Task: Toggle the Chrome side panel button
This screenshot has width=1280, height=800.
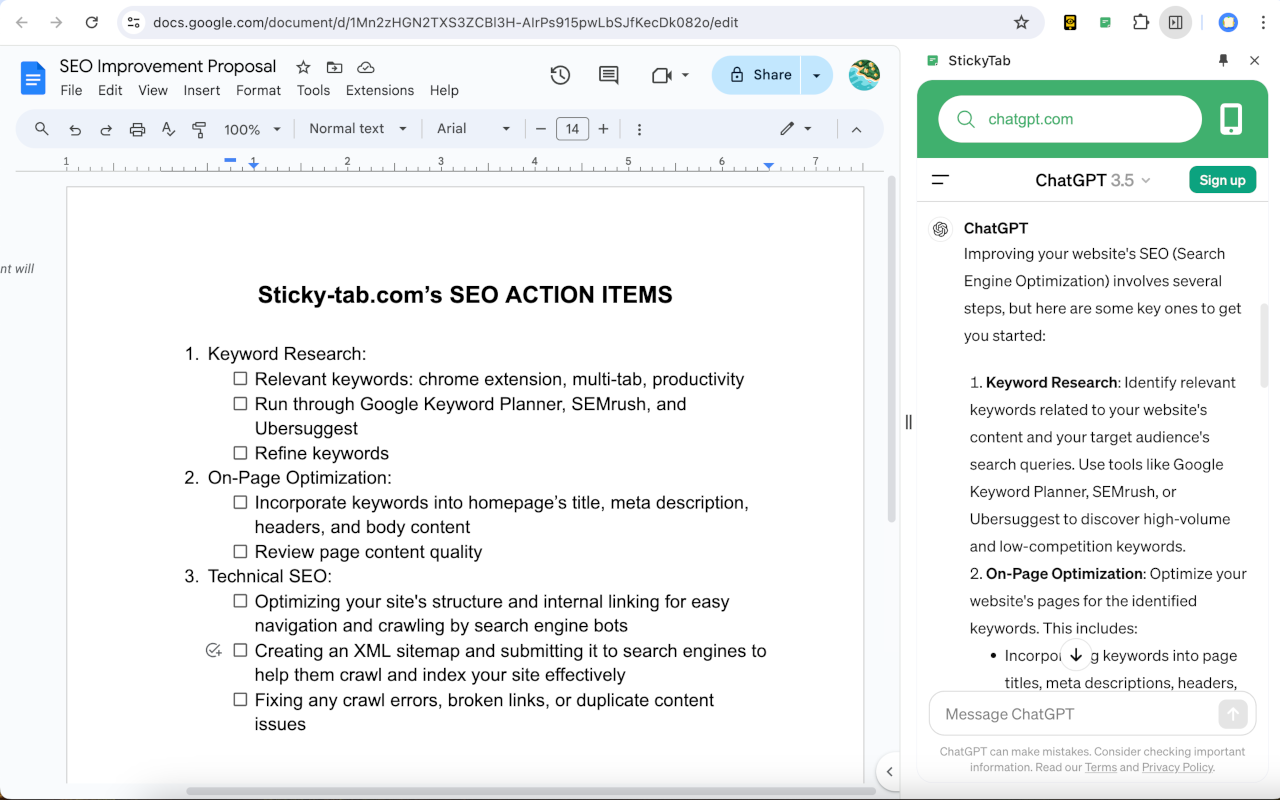Action: tap(1175, 22)
